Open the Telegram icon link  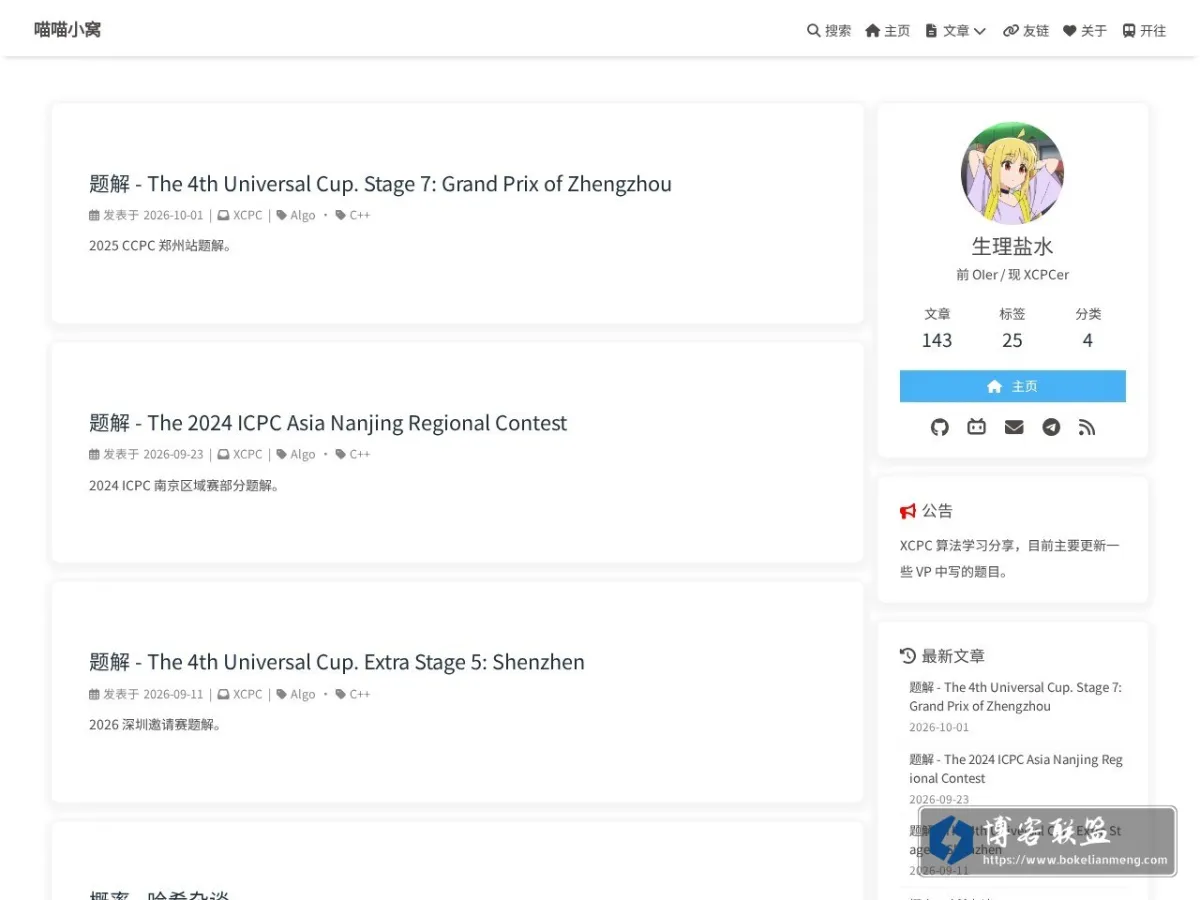[x=1051, y=427]
